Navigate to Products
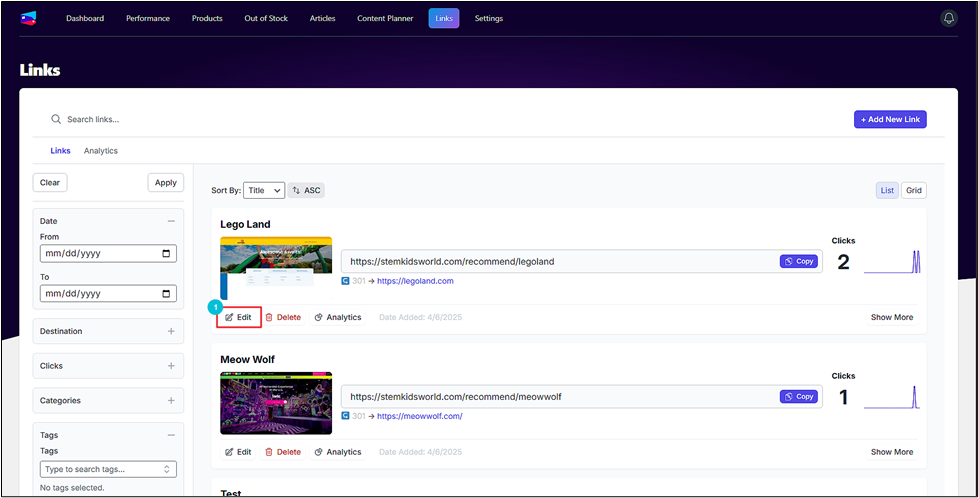979x498 pixels. pyautogui.click(x=207, y=18)
